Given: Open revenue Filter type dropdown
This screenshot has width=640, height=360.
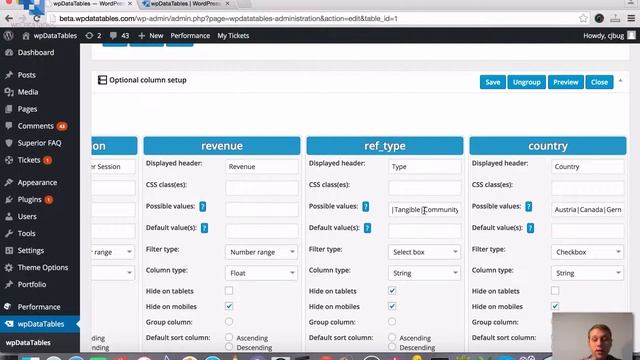Looking at the screenshot, I should tap(261, 252).
